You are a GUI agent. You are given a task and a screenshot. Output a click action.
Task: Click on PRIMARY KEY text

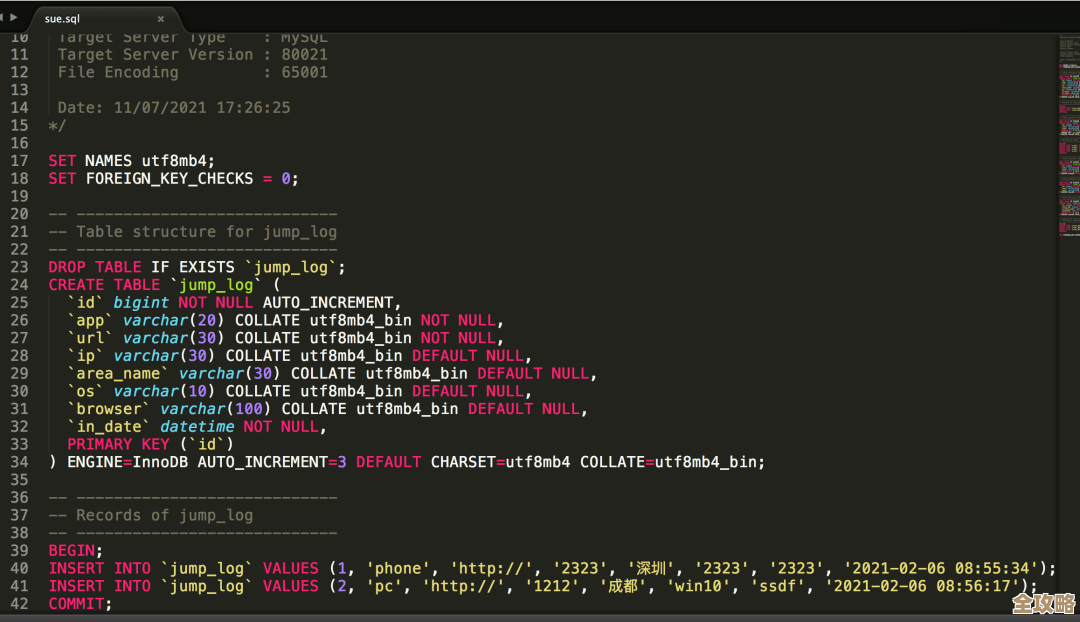pos(119,444)
